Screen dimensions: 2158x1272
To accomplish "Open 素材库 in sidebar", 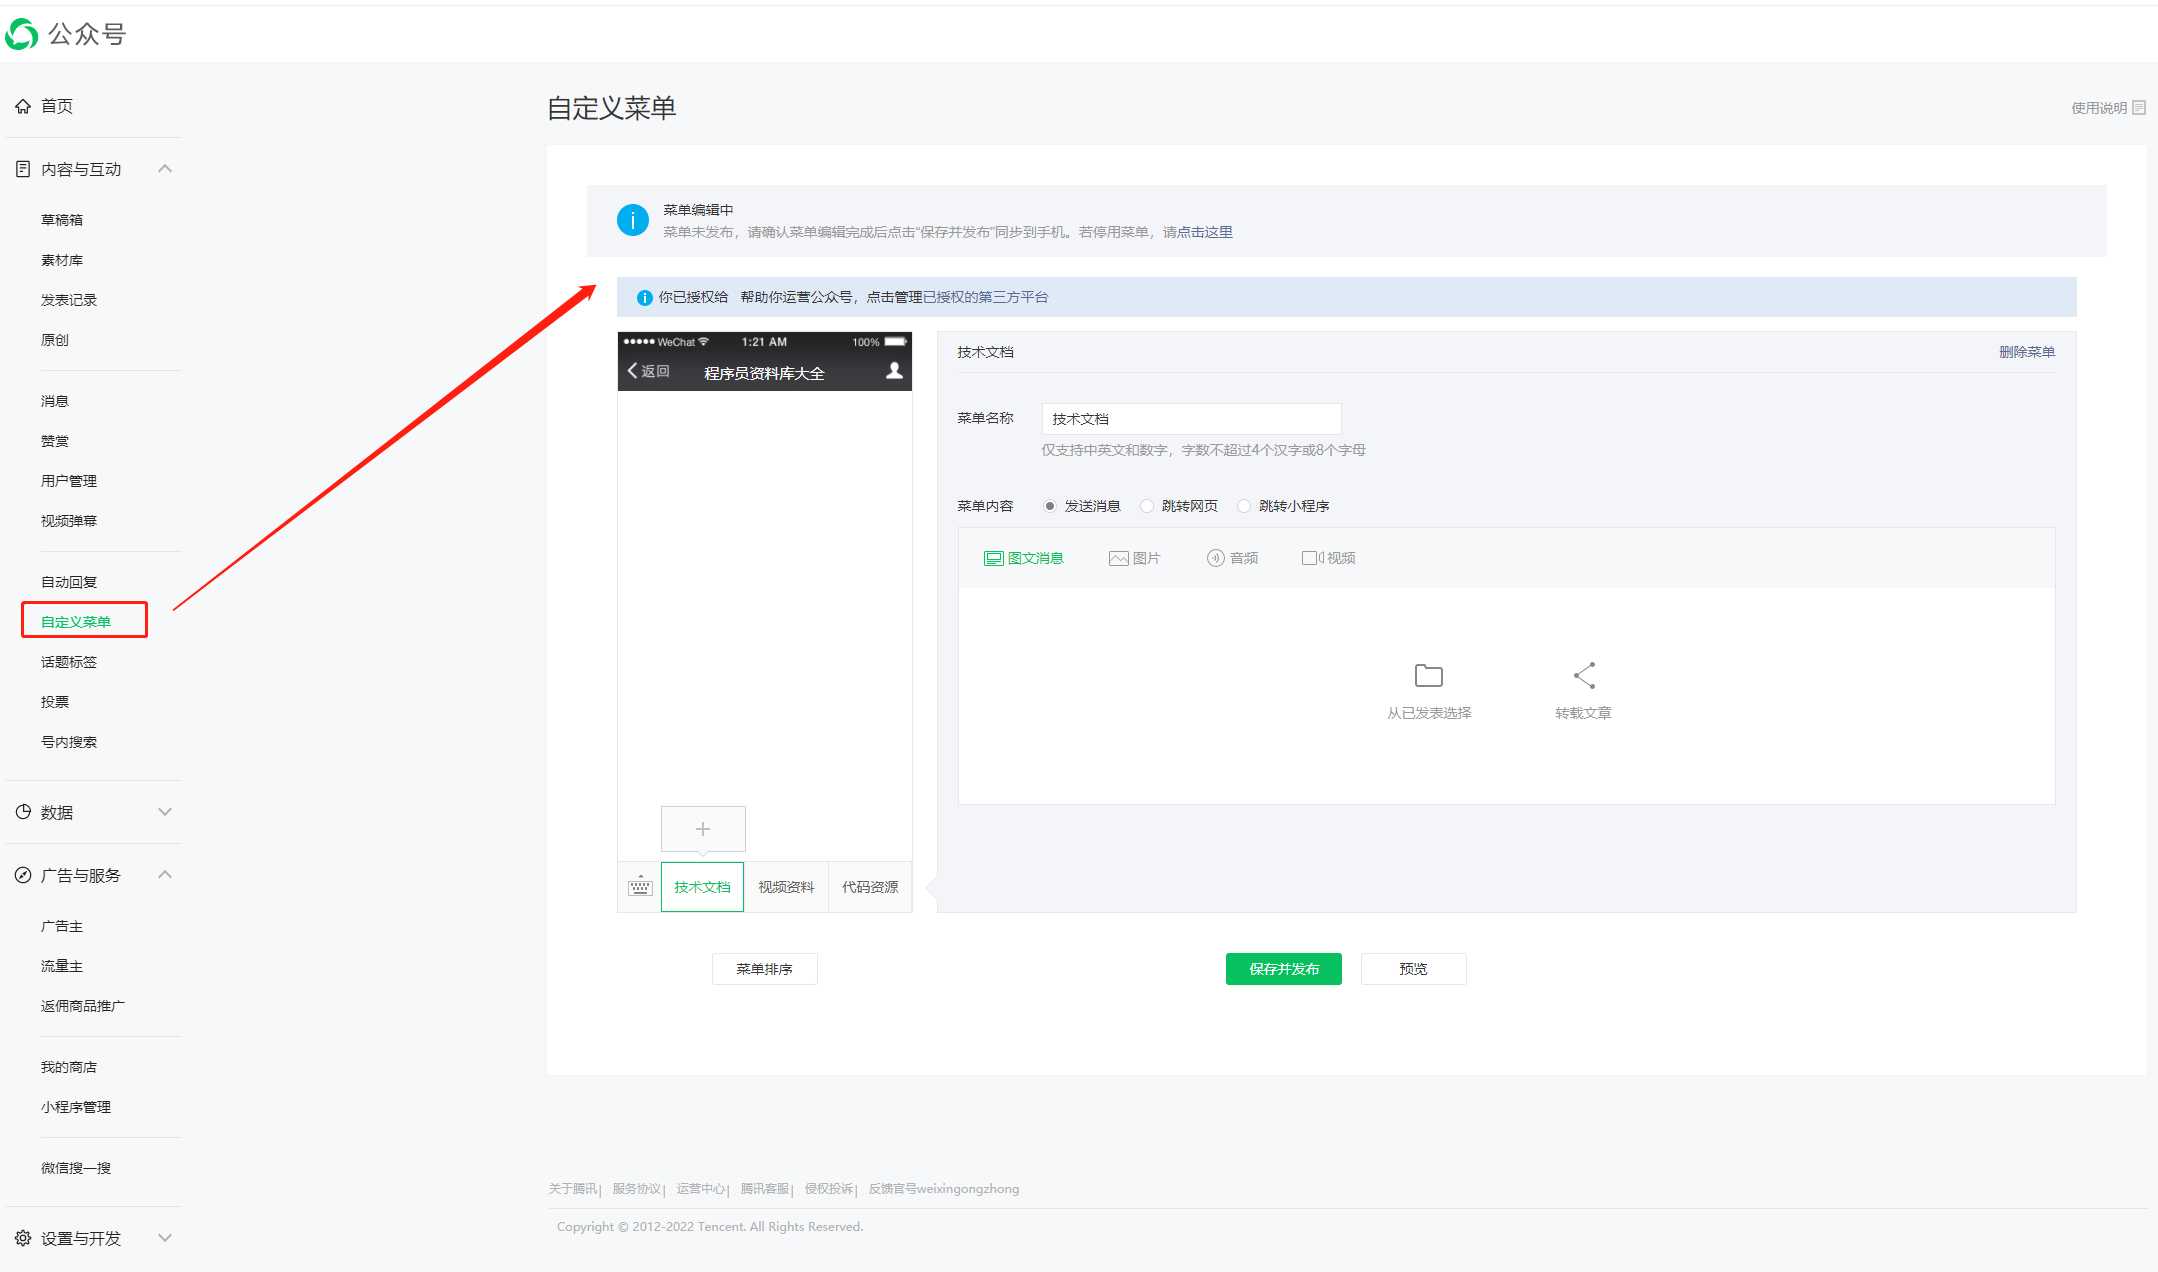I will tap(62, 260).
